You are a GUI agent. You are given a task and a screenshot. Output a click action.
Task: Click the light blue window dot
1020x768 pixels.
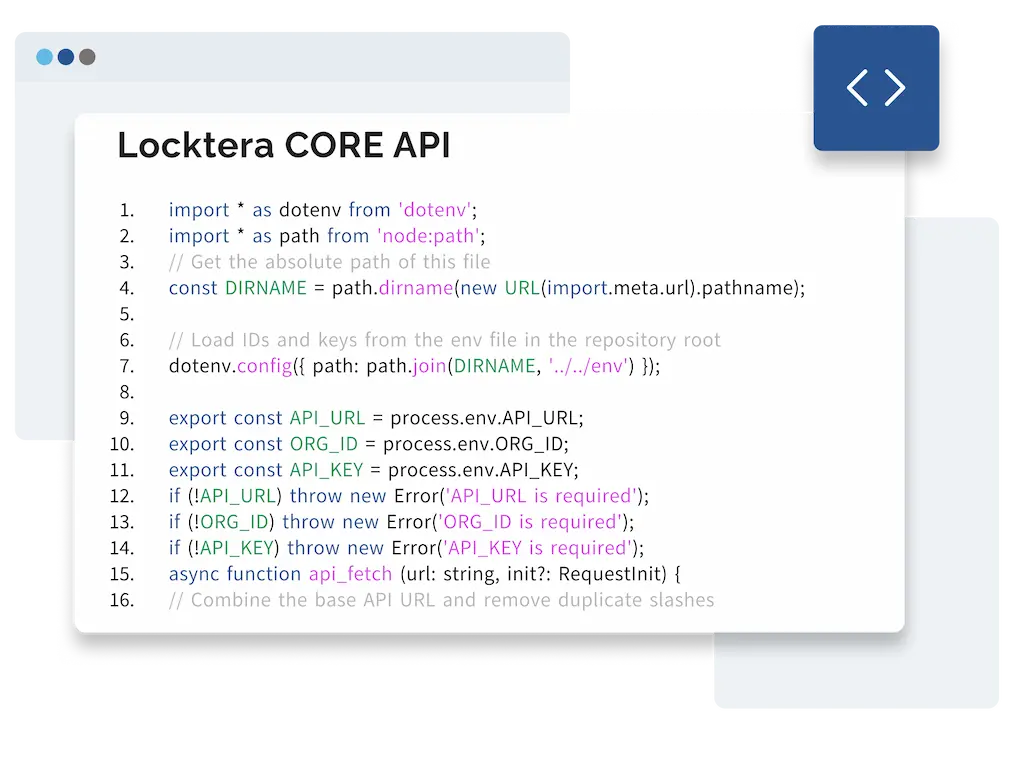pos(44,57)
